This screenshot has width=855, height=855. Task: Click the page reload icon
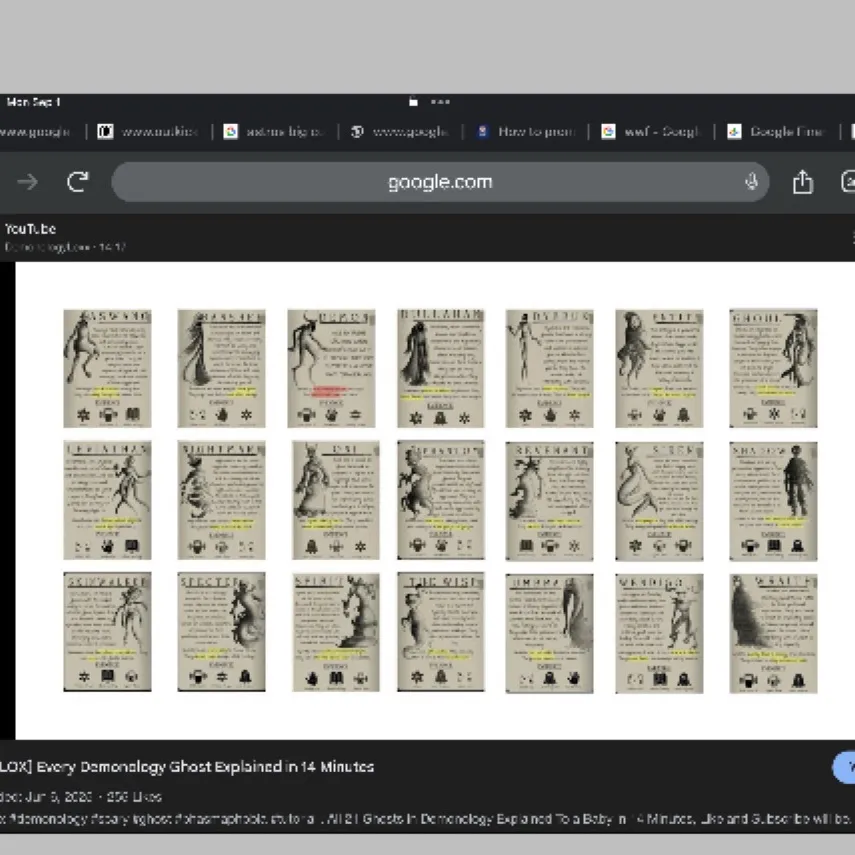(78, 182)
